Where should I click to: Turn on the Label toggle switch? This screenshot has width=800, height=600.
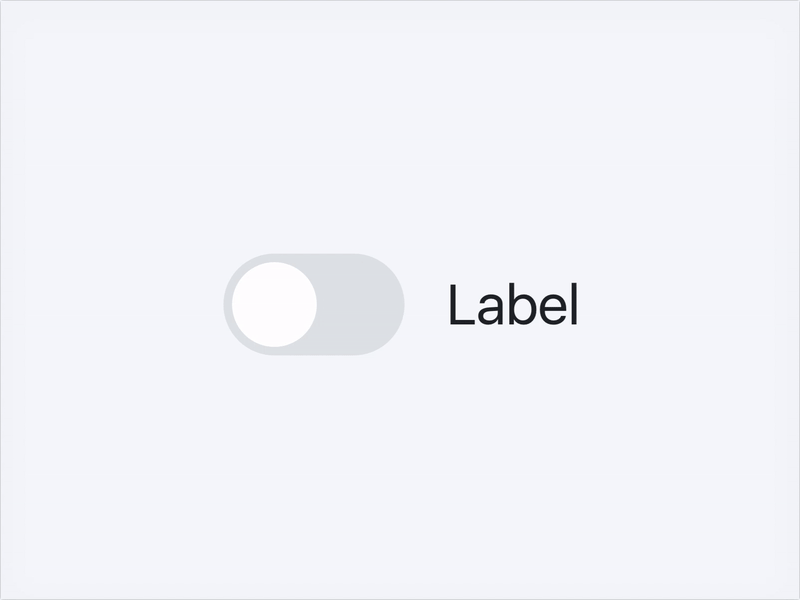click(x=314, y=305)
